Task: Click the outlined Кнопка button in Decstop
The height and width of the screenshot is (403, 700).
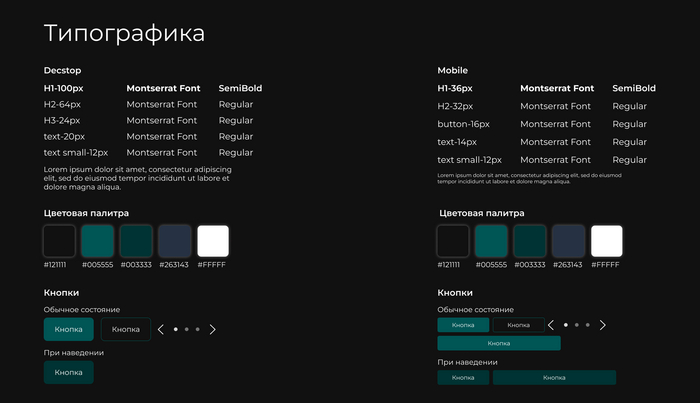Action: (125, 329)
